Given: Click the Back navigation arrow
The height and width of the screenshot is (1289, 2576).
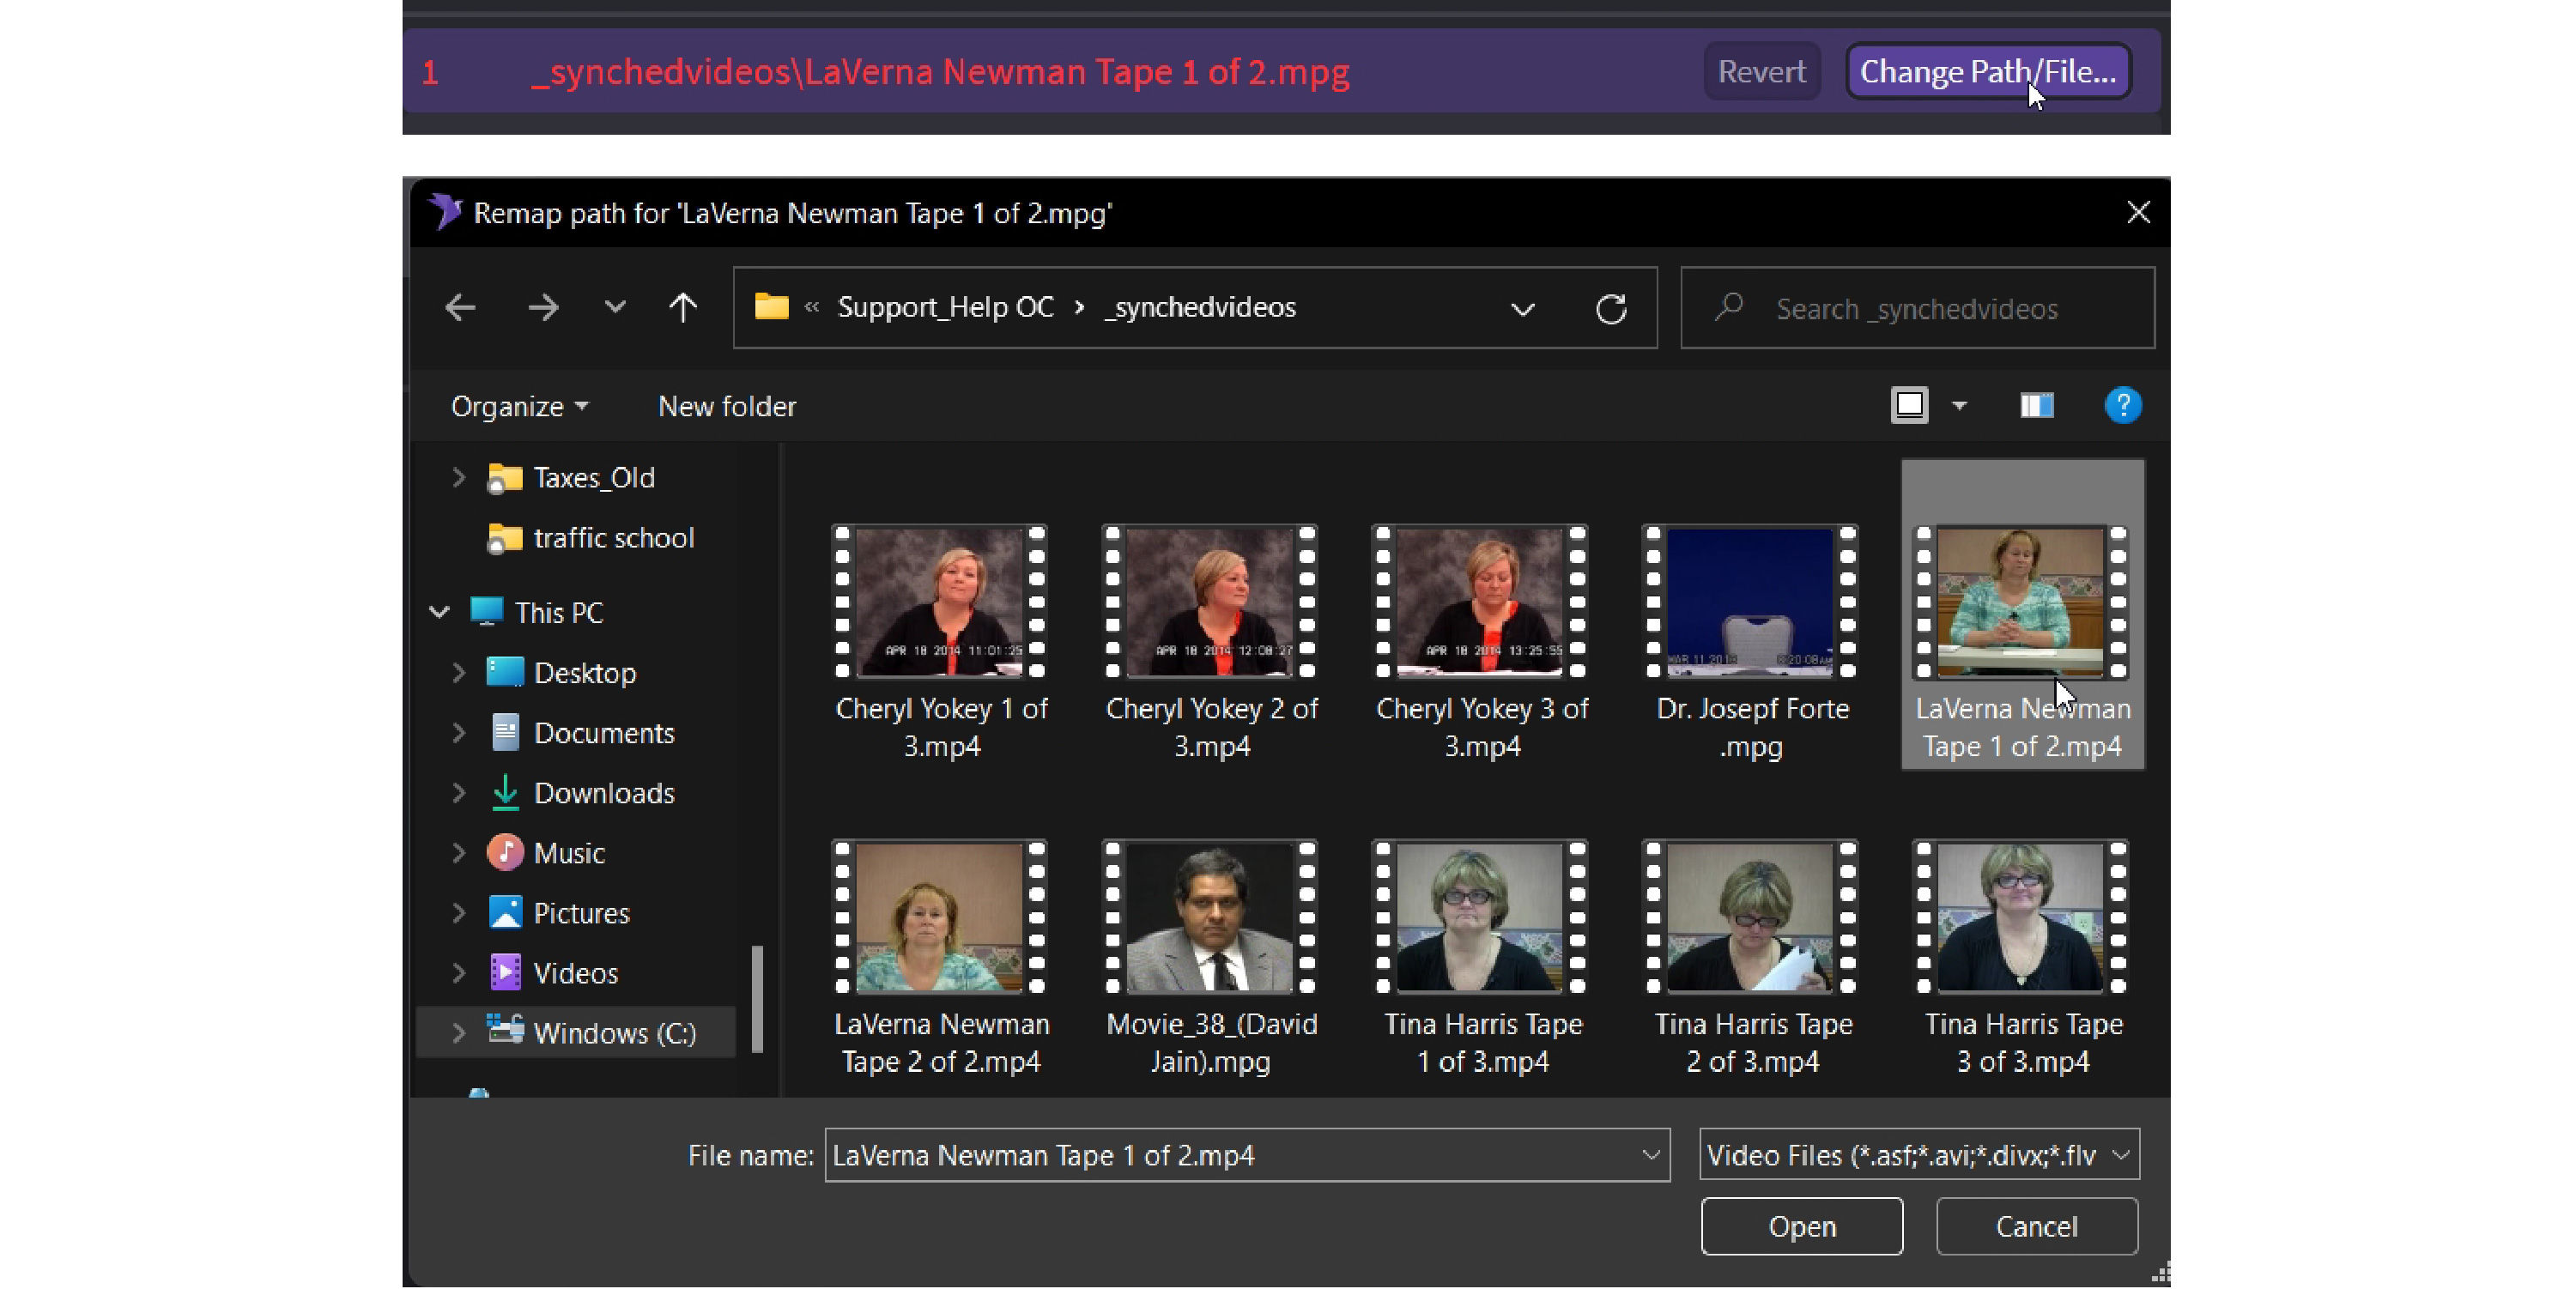Looking at the screenshot, I should tap(459, 307).
